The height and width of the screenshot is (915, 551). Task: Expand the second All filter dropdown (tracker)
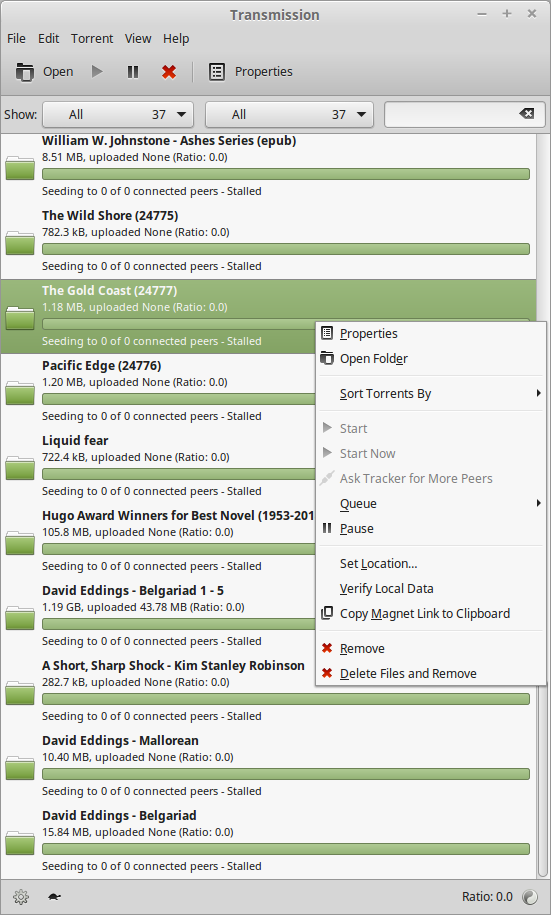(289, 114)
